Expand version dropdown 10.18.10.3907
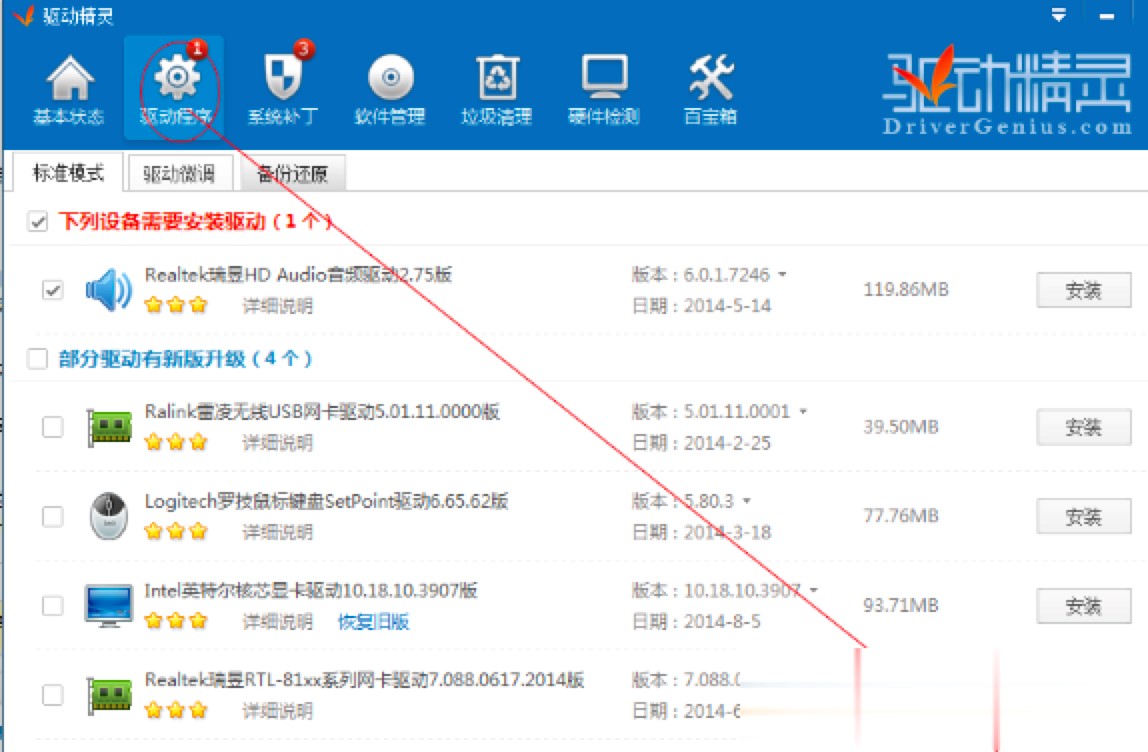This screenshot has height=752, width=1148. [813, 589]
